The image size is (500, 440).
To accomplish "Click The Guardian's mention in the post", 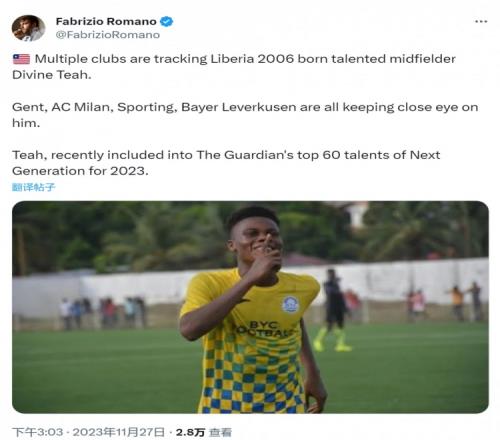I will click(245, 155).
